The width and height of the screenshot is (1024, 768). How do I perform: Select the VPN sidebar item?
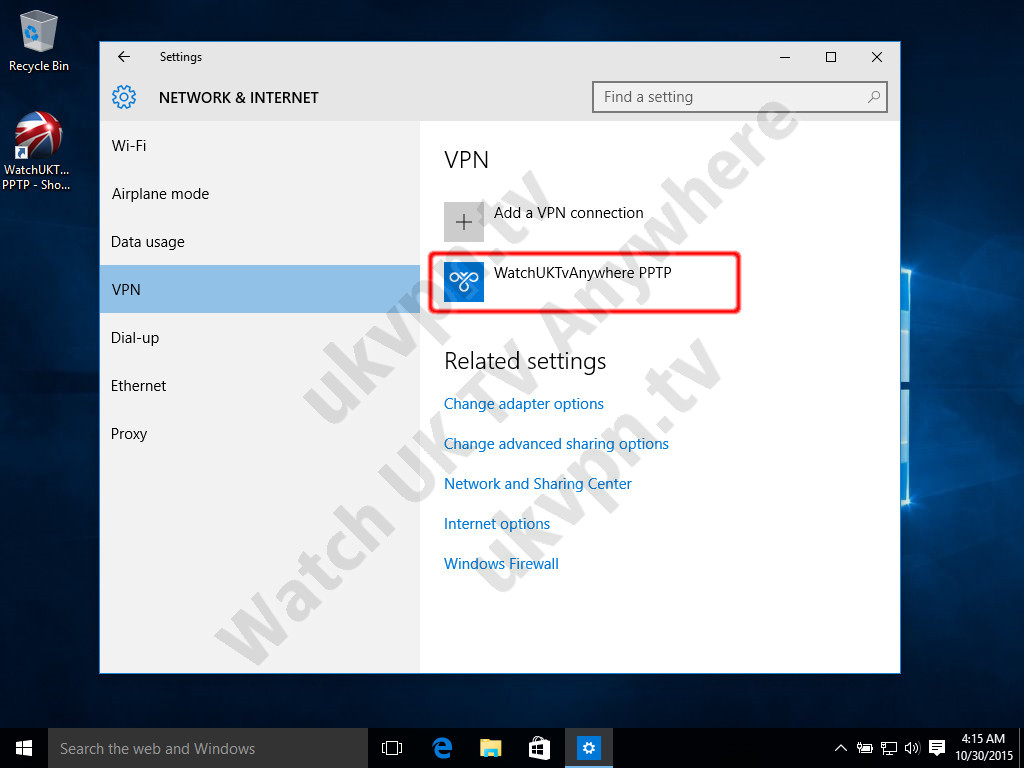pos(260,289)
